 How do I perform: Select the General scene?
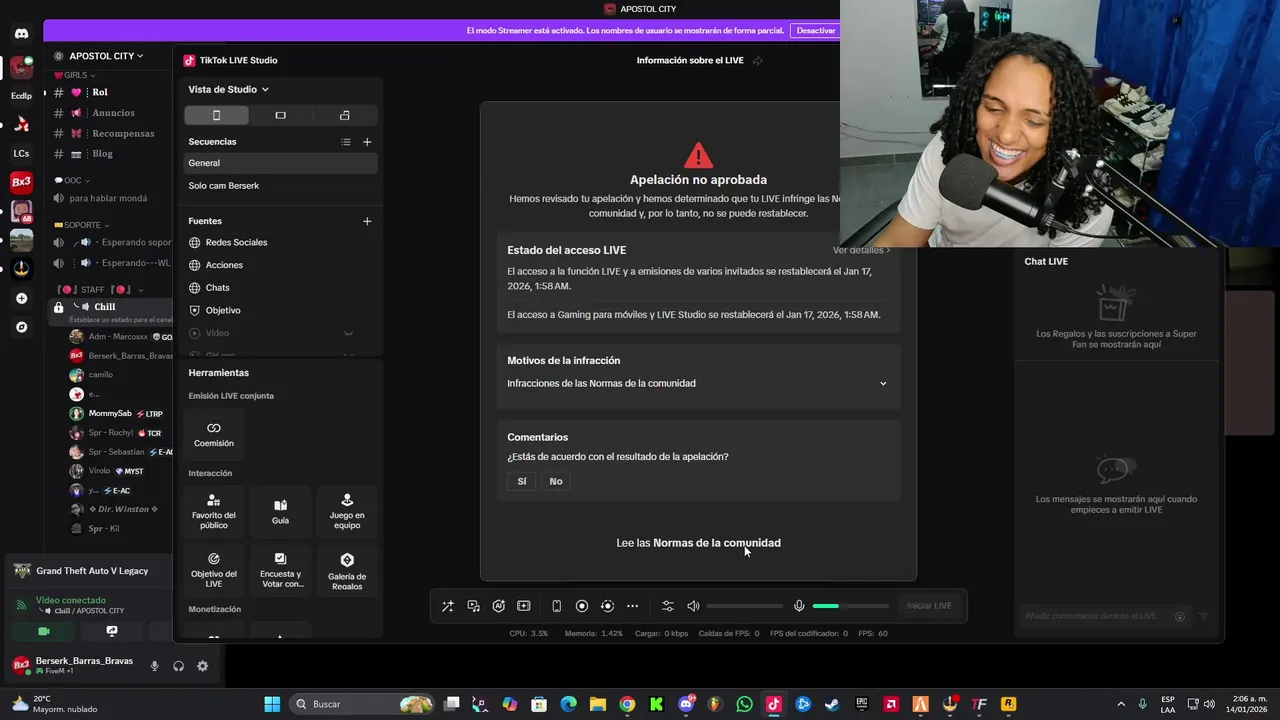pos(280,163)
